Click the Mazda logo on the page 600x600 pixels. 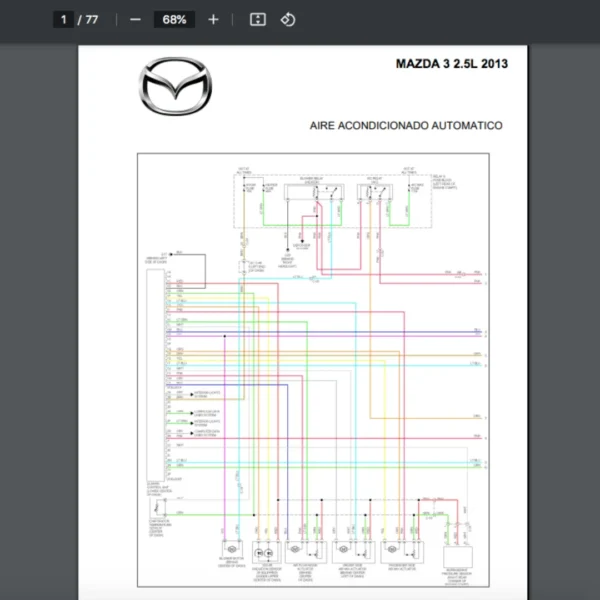pos(175,86)
